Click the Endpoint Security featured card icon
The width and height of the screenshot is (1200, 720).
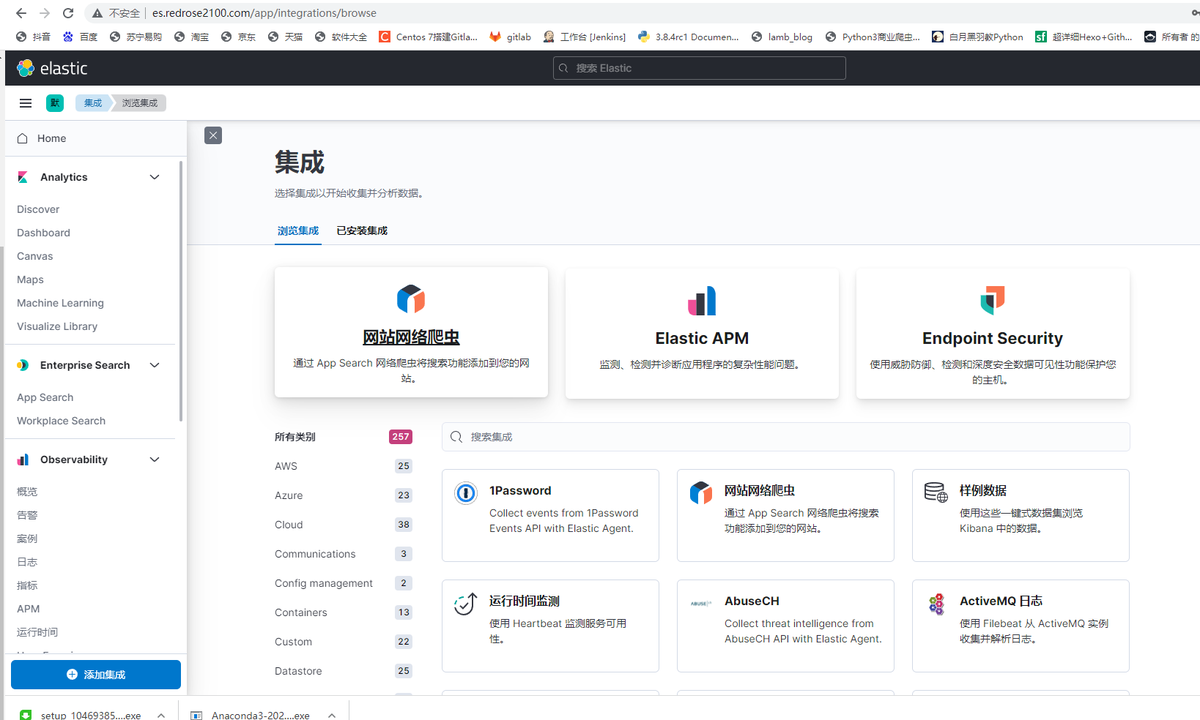tap(993, 300)
